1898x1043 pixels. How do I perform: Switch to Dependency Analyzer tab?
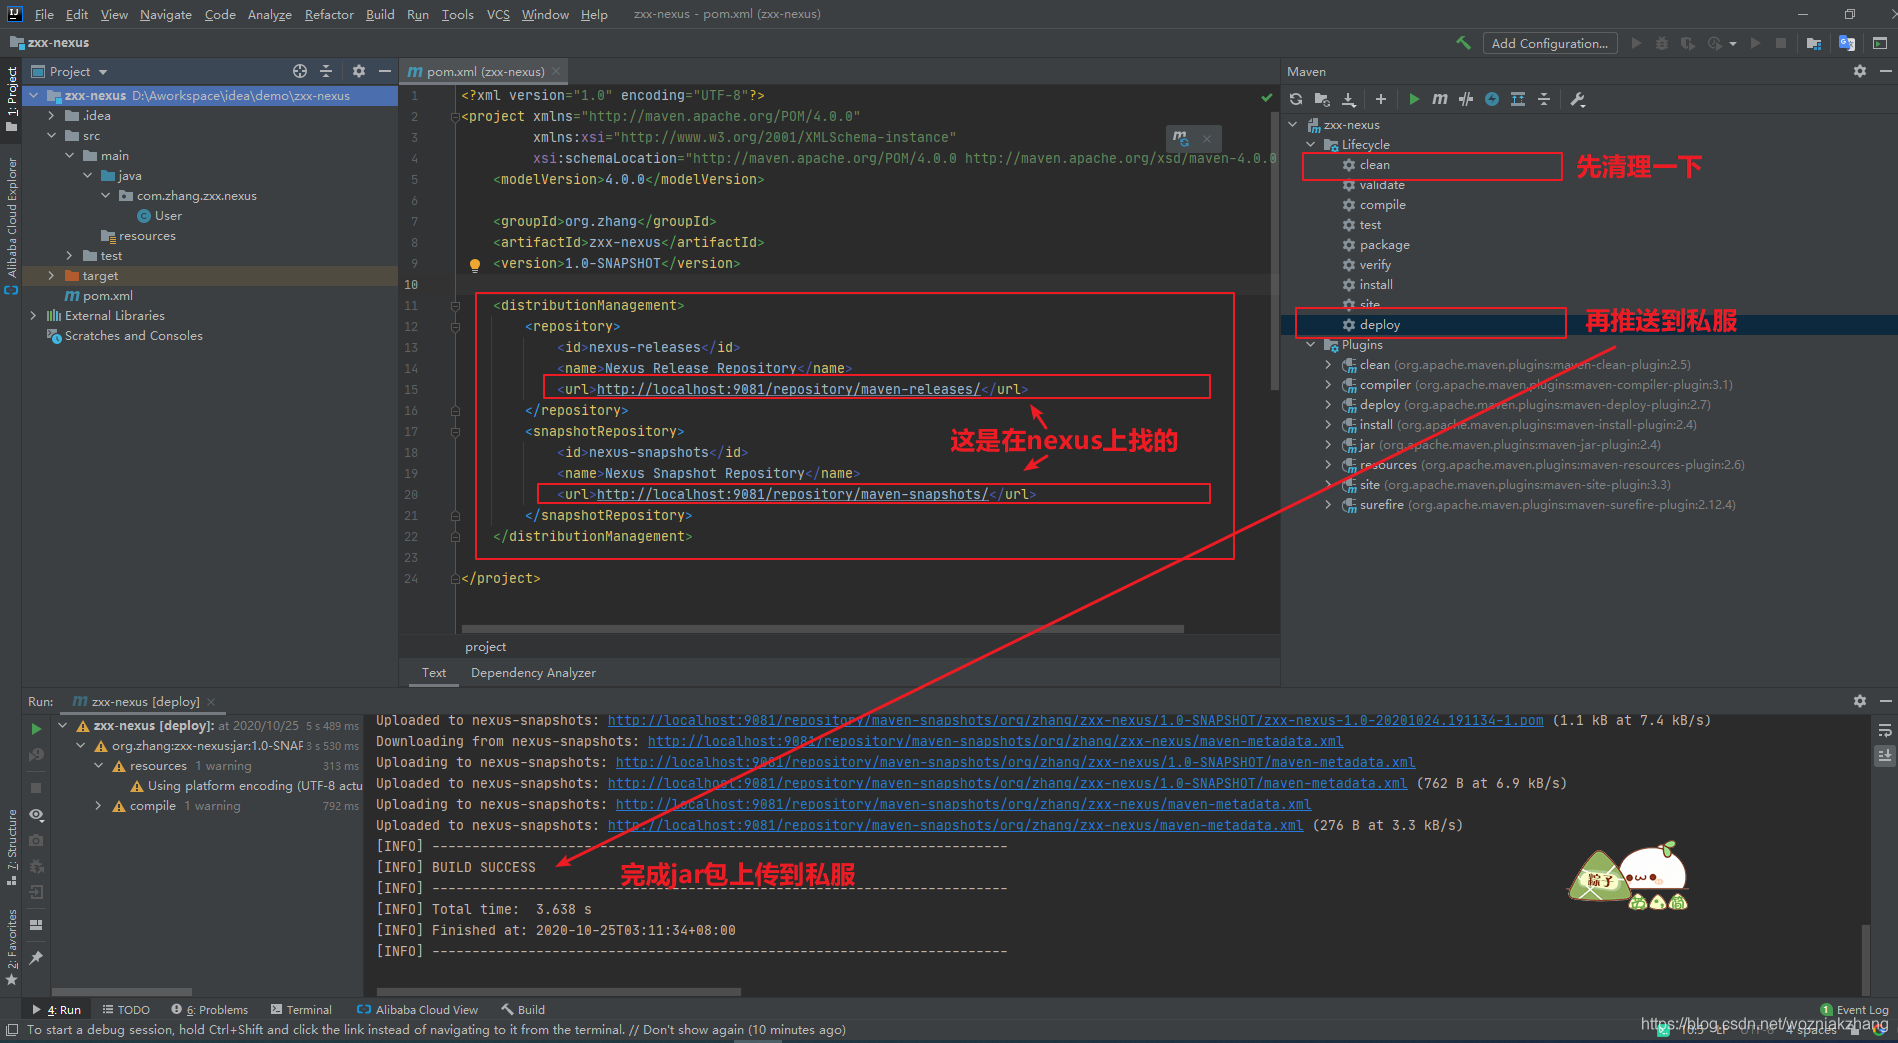tap(533, 673)
